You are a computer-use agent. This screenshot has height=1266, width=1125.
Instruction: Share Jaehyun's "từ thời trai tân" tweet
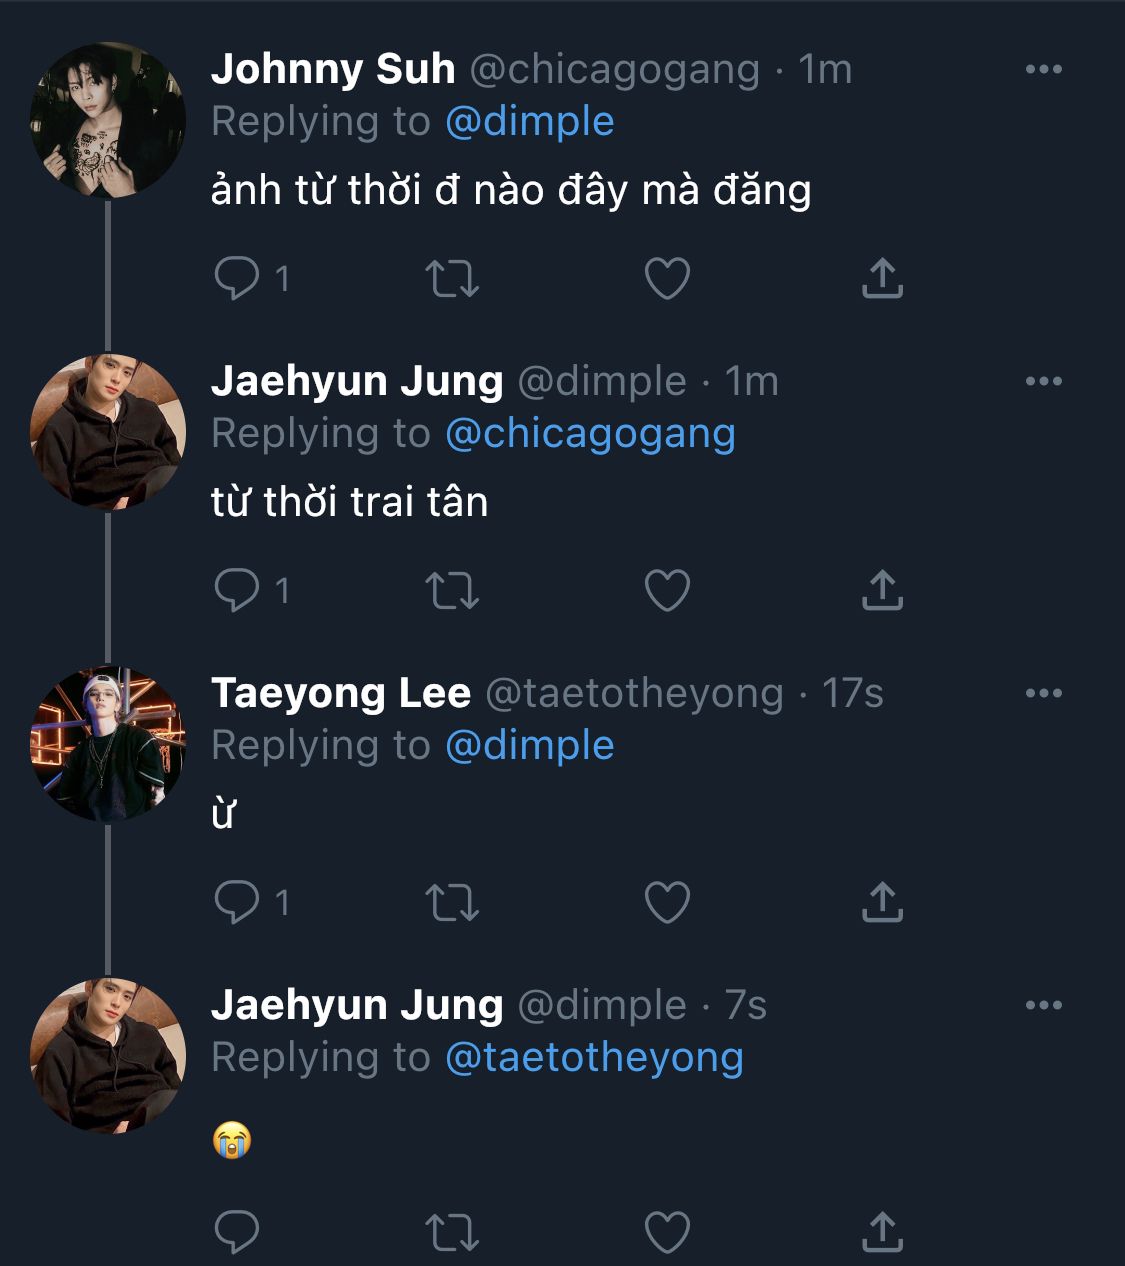click(x=882, y=591)
